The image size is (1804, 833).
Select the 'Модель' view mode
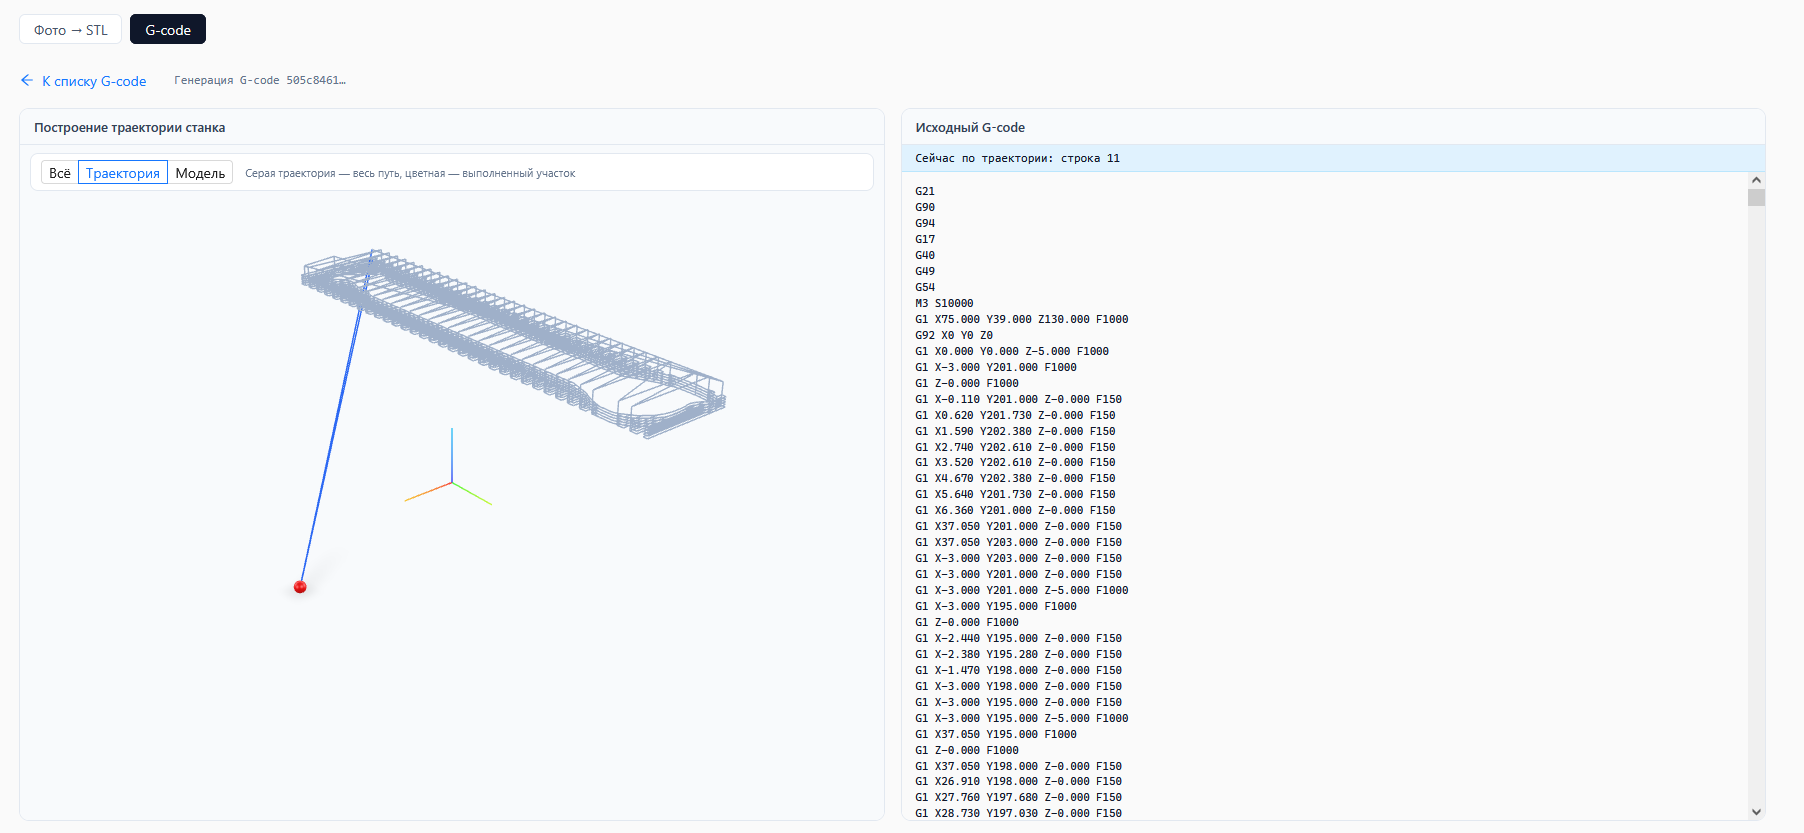[200, 173]
